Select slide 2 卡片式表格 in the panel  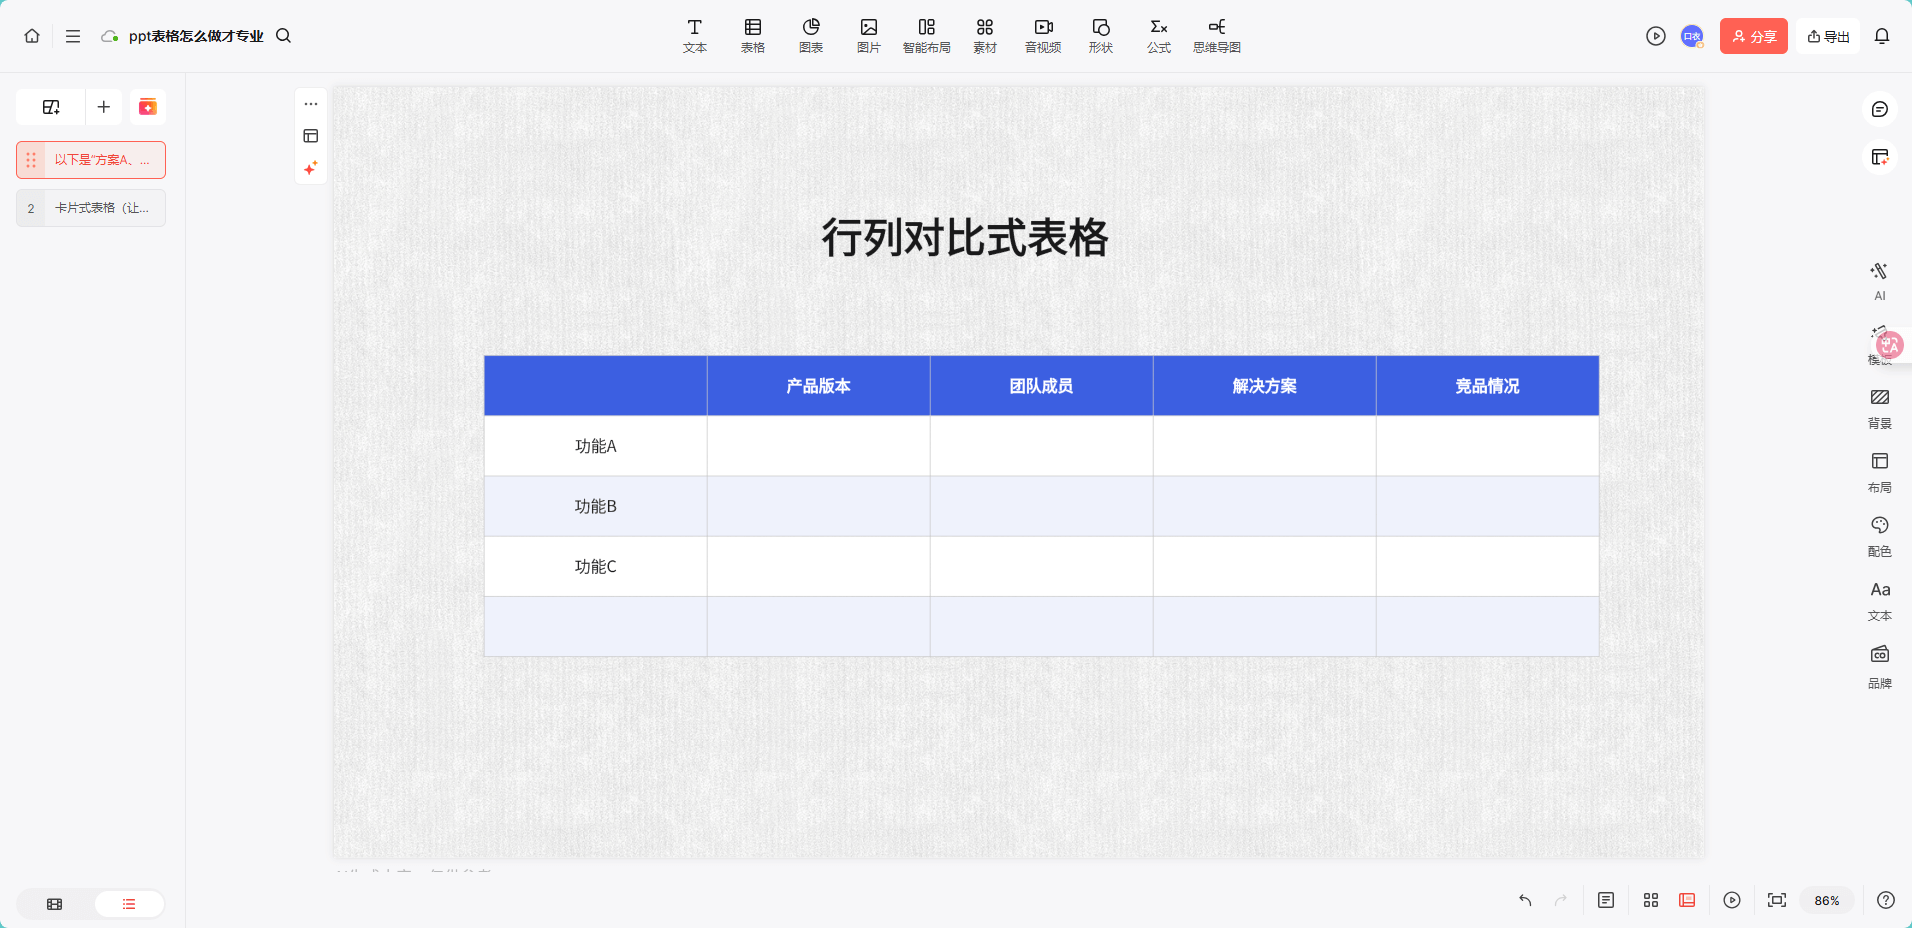91,208
